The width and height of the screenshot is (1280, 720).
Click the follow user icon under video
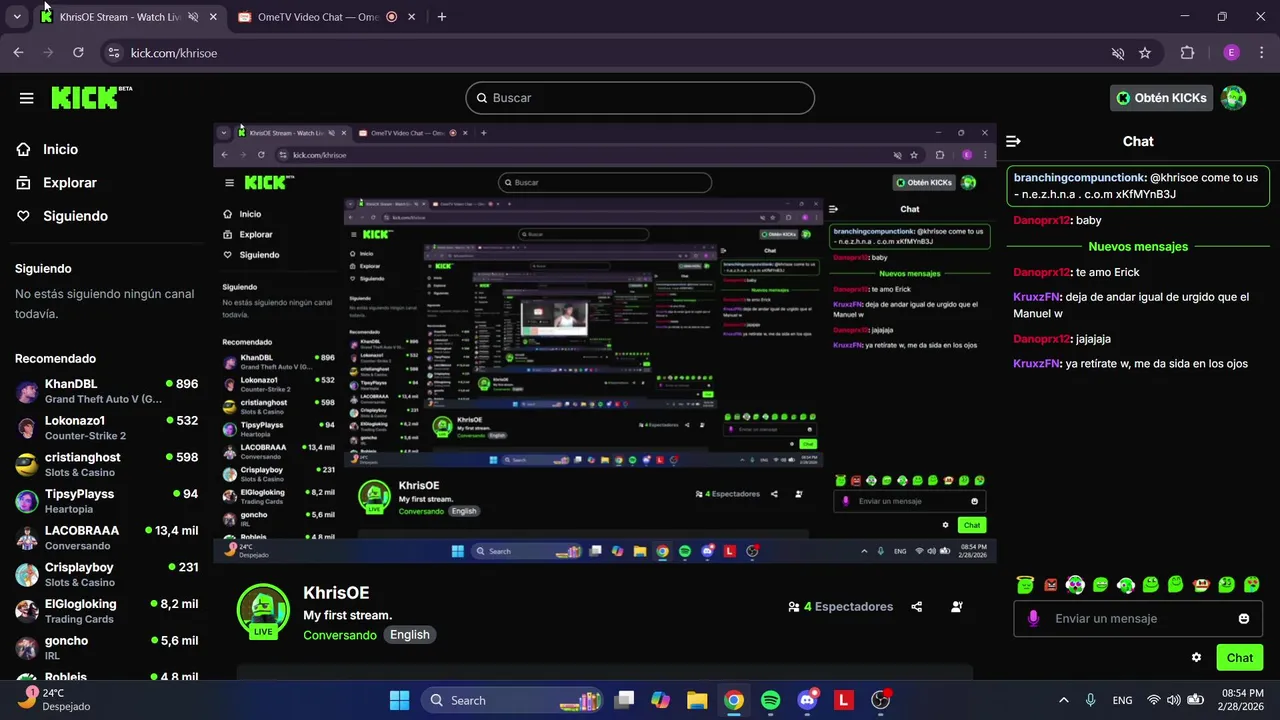(x=957, y=607)
